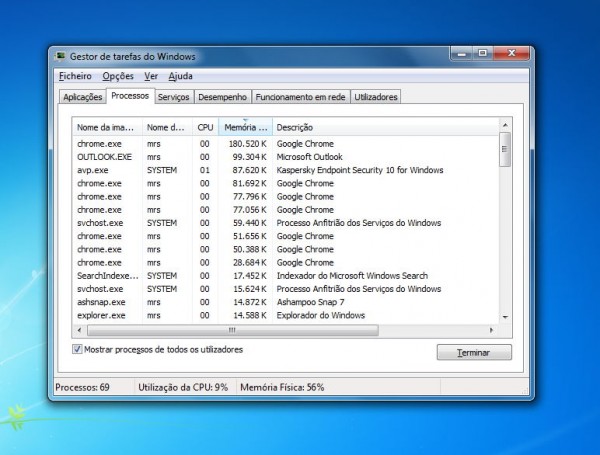This screenshot has width=600, height=455.
Task: Click the vertical scrollbar thumb
Action: point(505,149)
